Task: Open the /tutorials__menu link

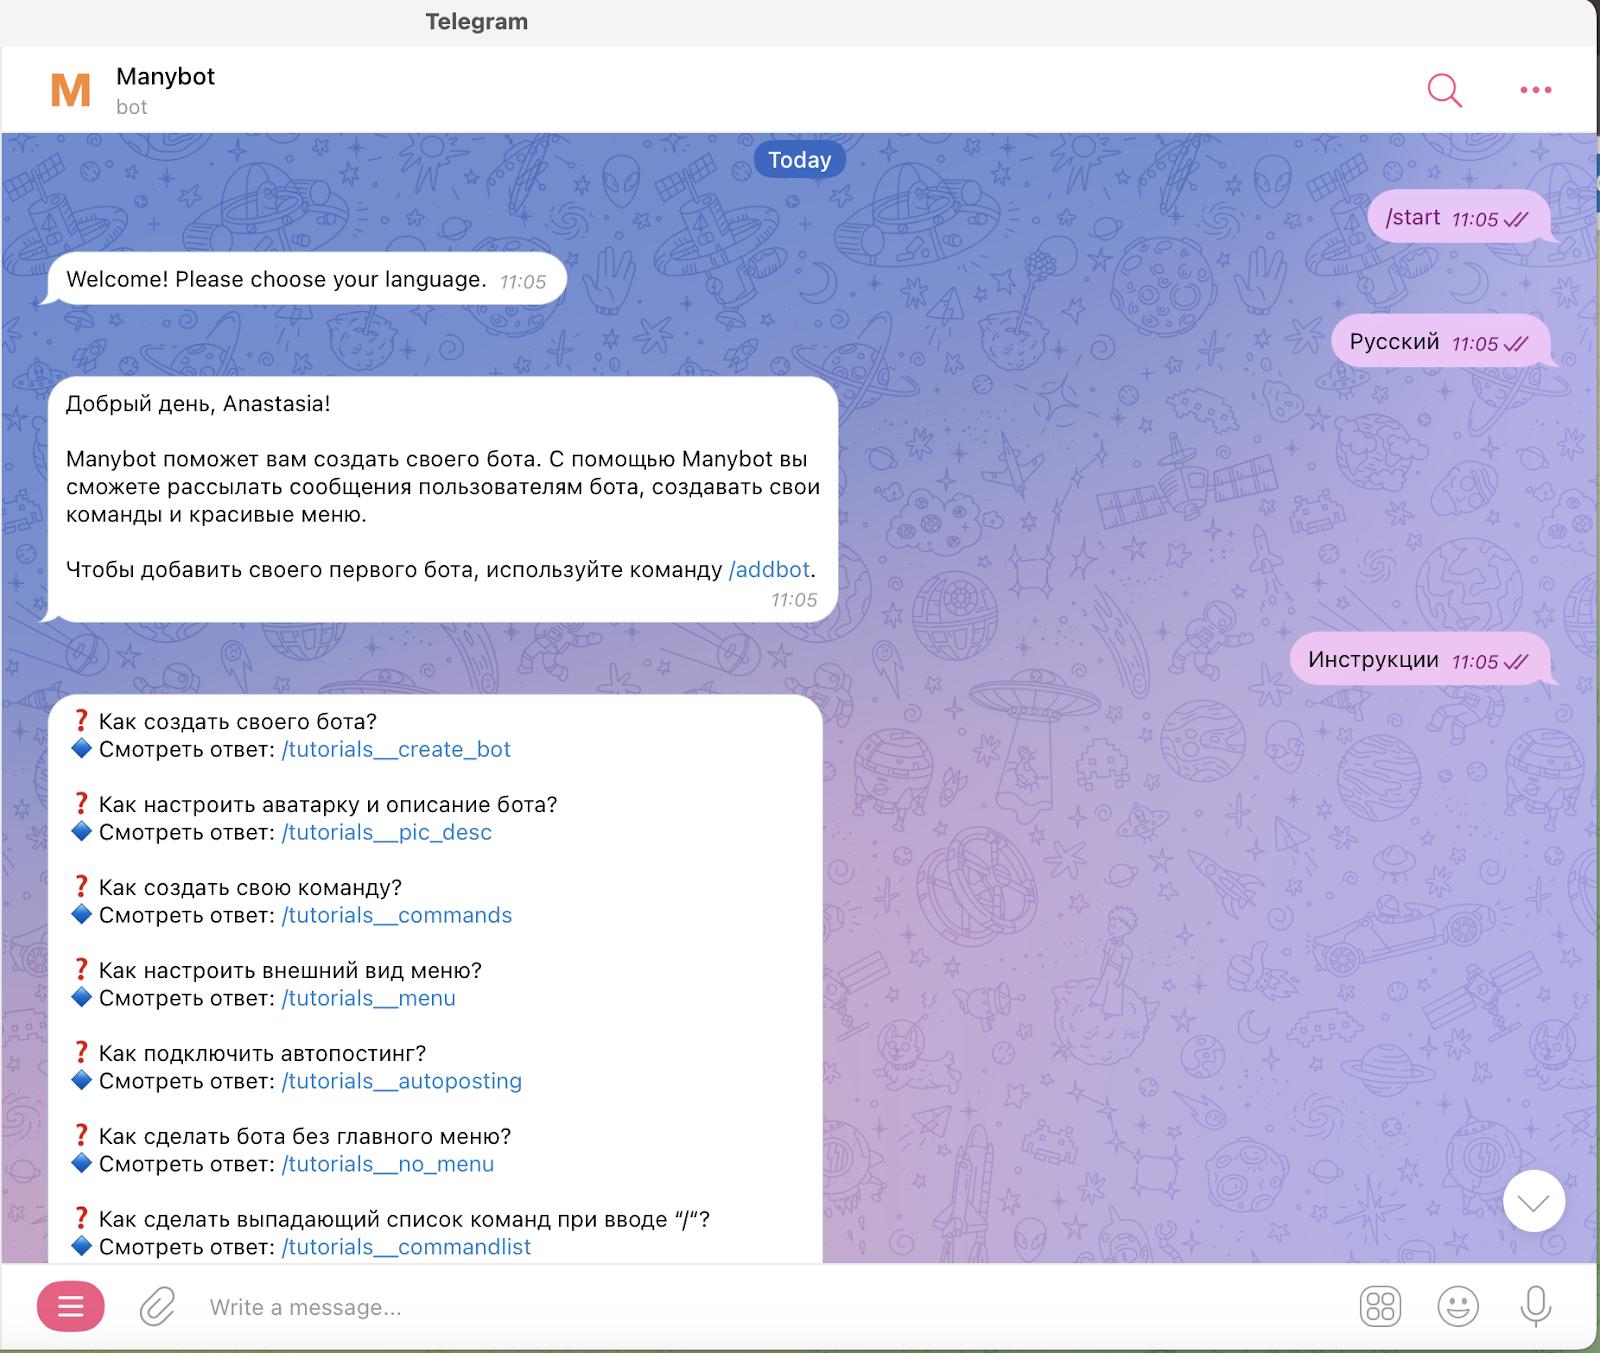Action: point(368,999)
